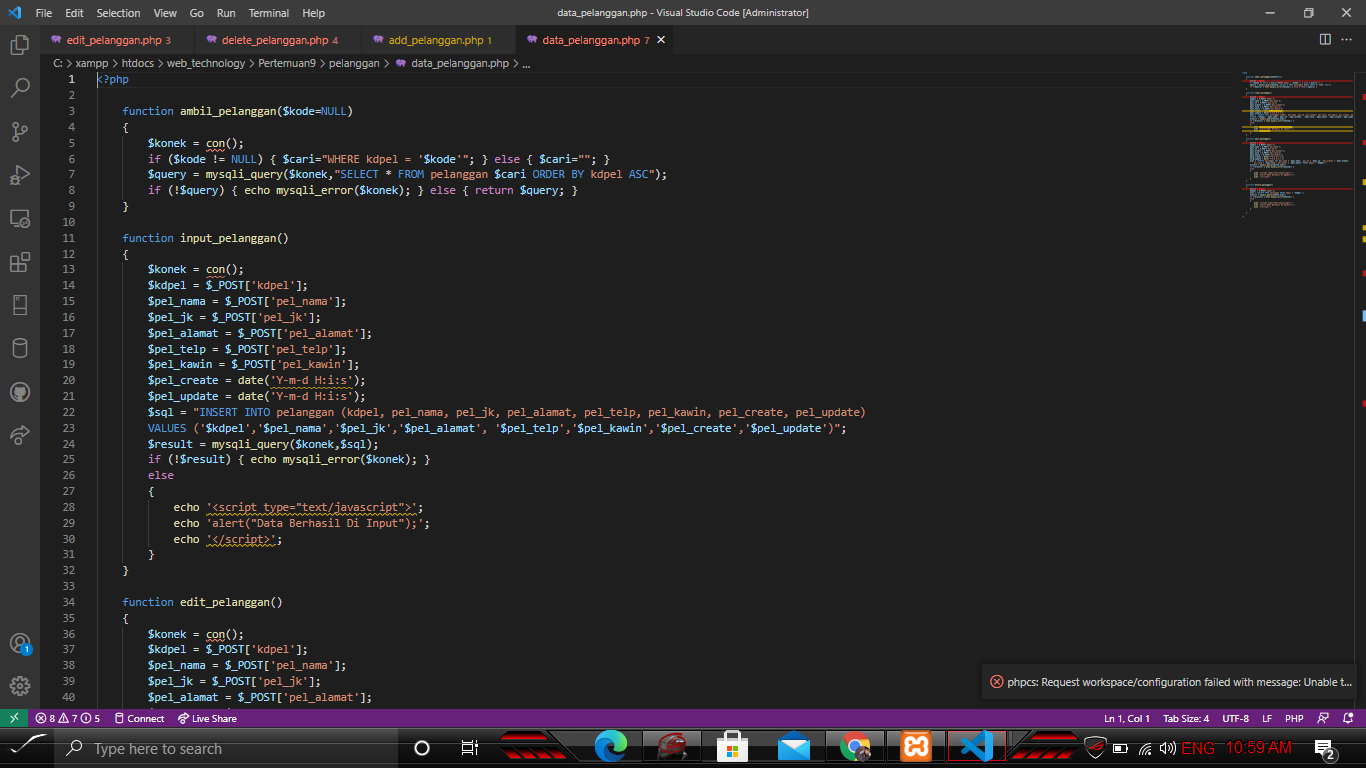
Task: Open the Run and Debug view
Action: click(x=19, y=175)
